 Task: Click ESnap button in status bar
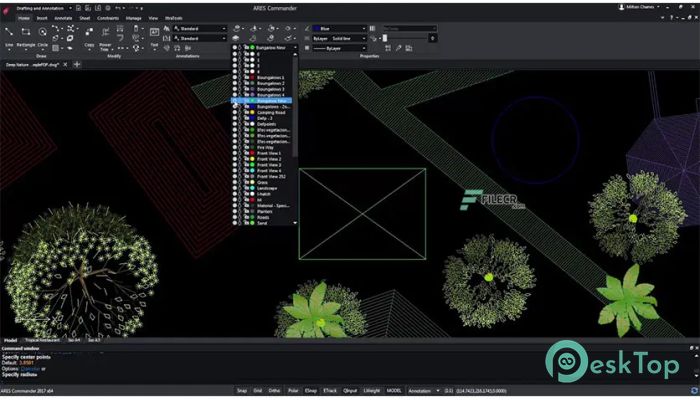(x=311, y=391)
